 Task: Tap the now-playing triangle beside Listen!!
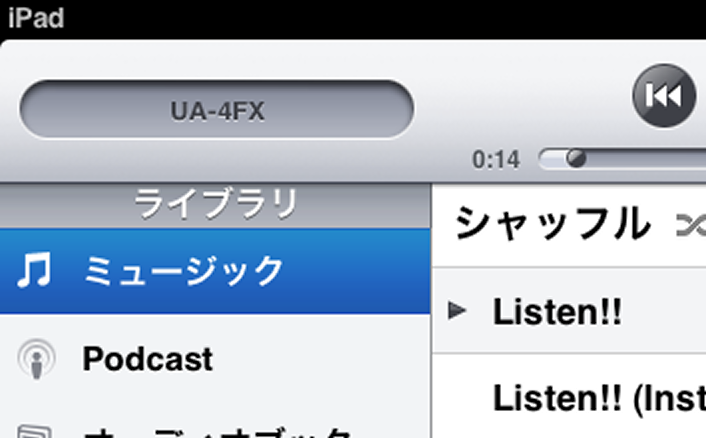pyautogui.click(x=457, y=311)
